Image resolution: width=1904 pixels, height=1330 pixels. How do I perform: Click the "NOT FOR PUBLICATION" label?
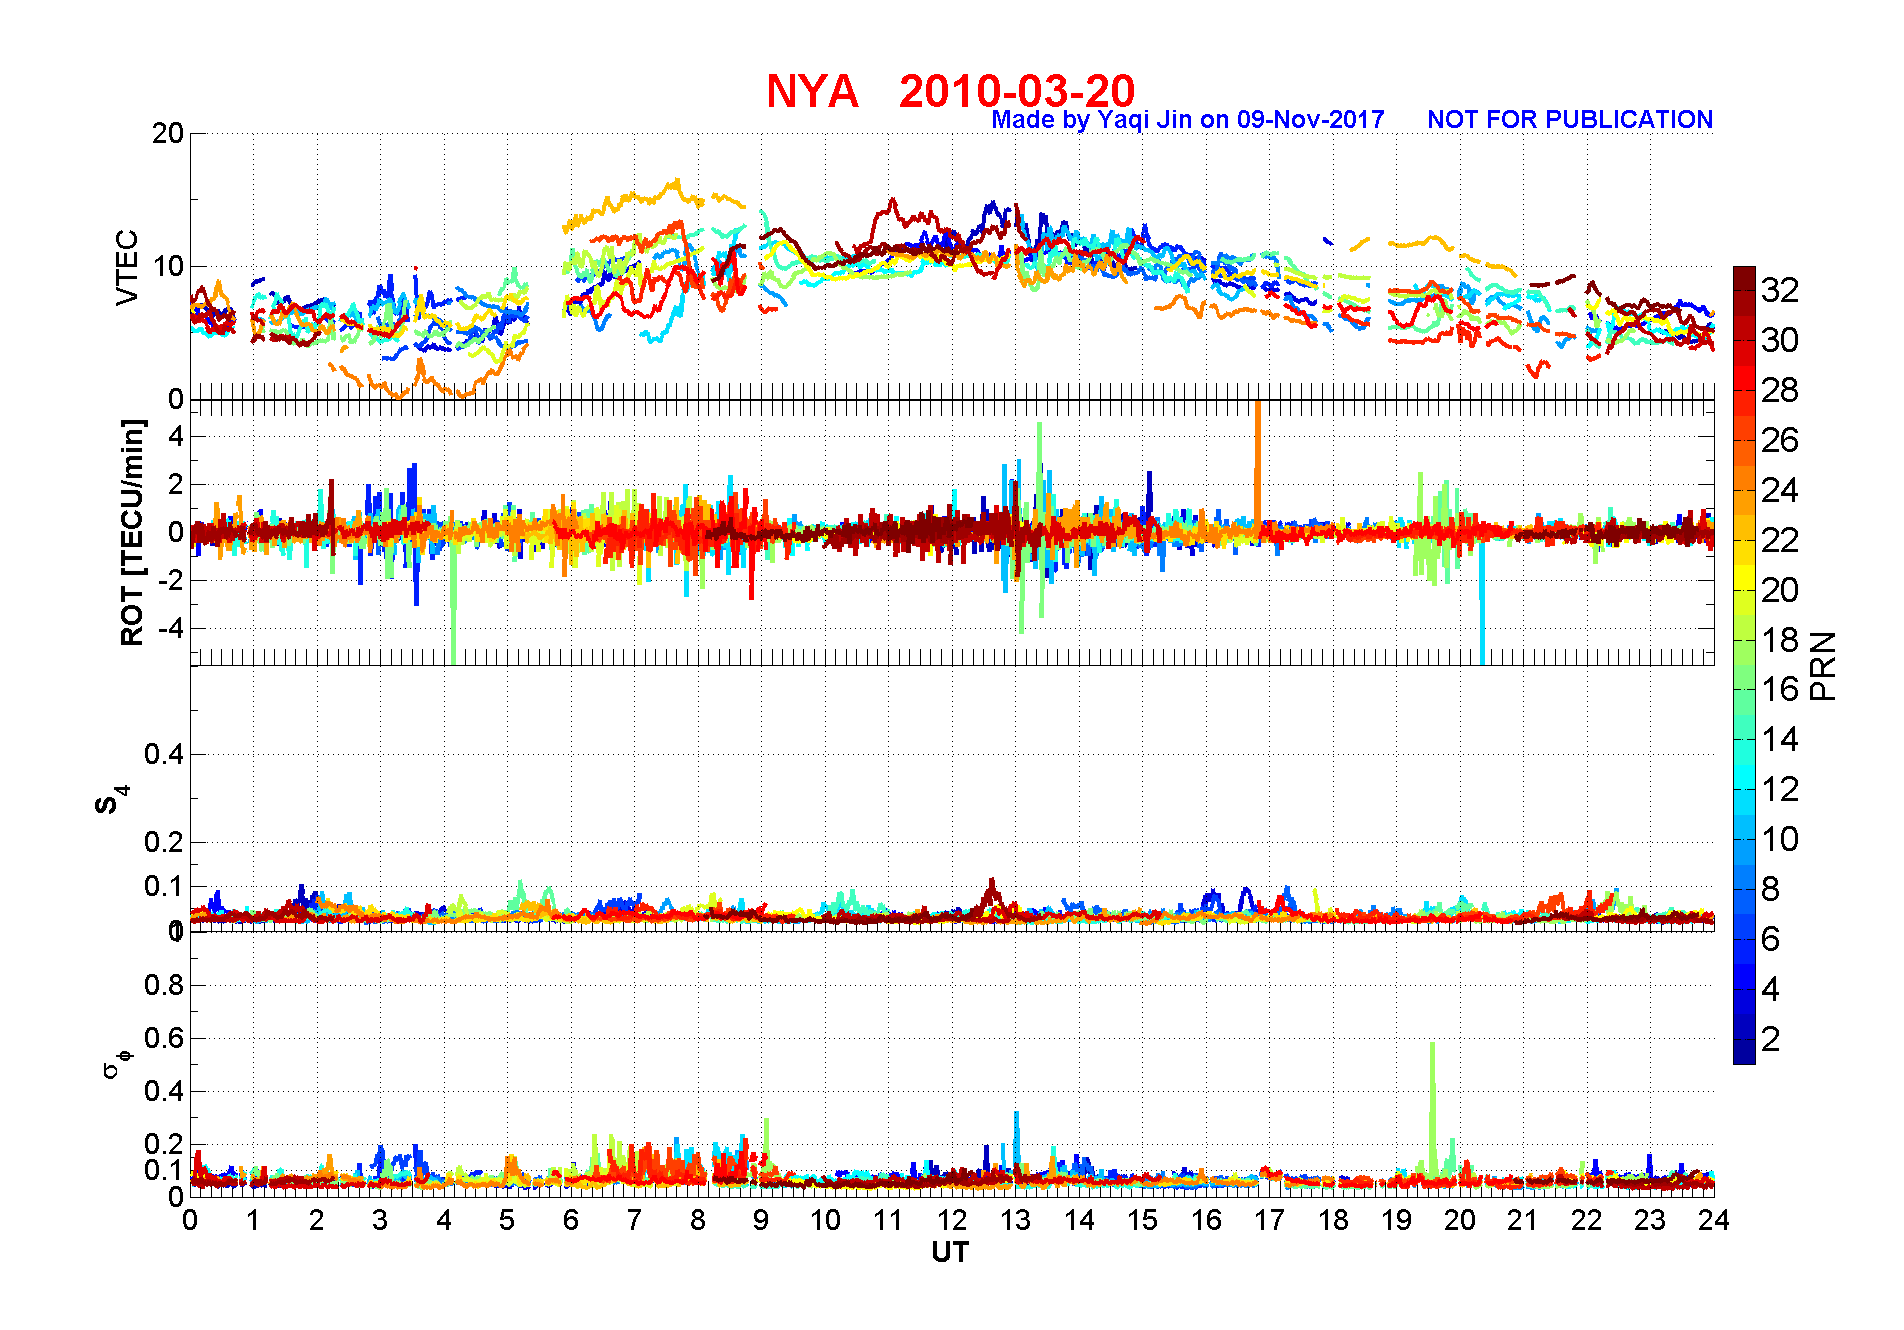click(x=1570, y=120)
